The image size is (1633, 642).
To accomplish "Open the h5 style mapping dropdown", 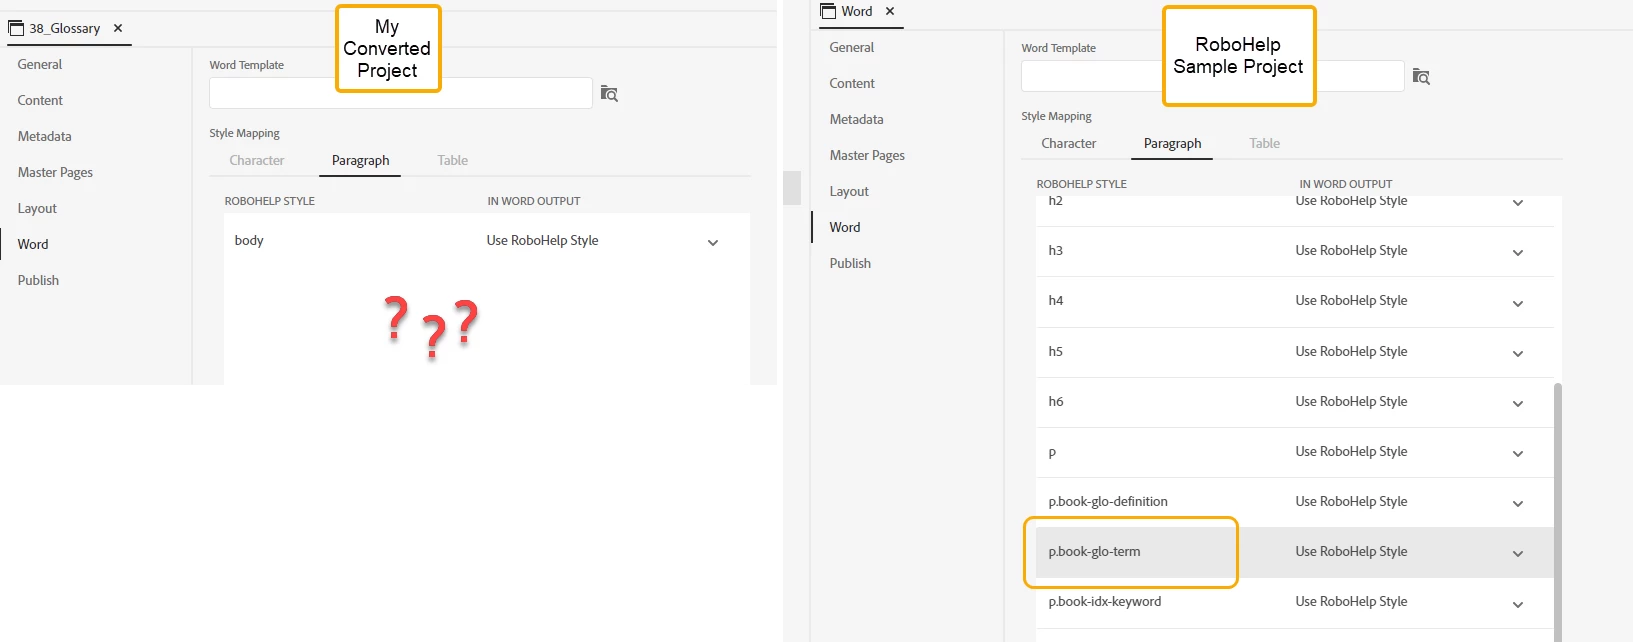I will 1518,353.
